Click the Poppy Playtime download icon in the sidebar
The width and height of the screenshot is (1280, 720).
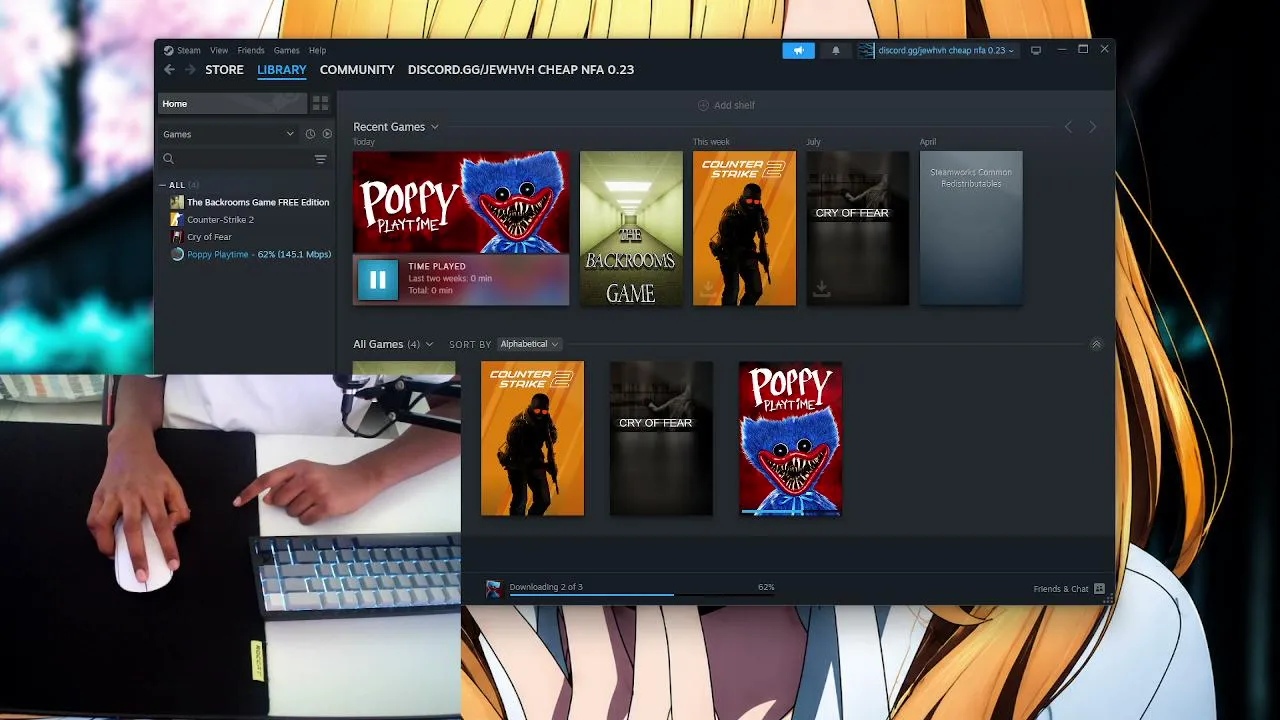click(177, 254)
